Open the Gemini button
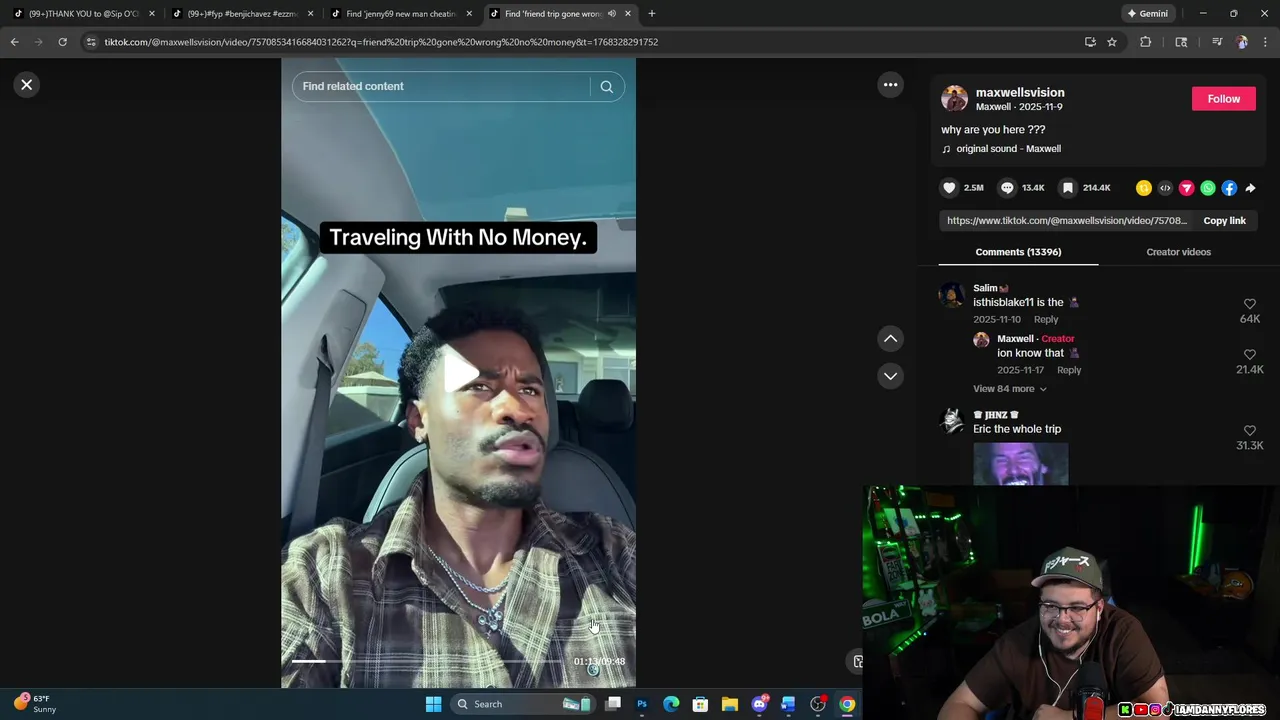The height and width of the screenshot is (720, 1280). tap(1148, 14)
